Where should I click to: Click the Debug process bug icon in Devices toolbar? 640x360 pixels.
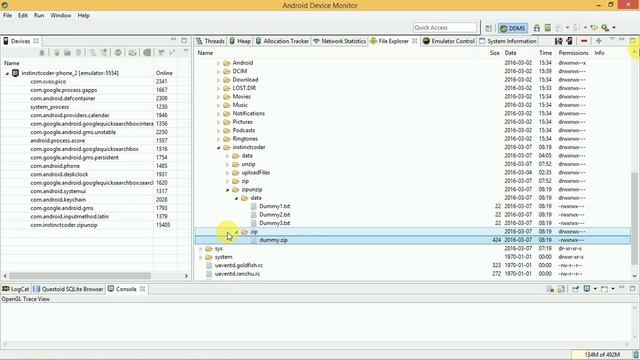pyautogui.click(x=42, y=53)
